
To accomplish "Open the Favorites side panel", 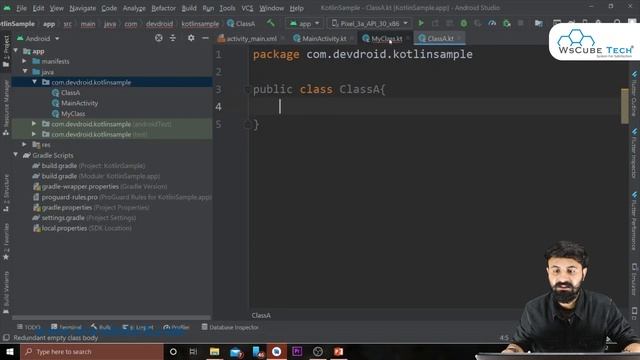I will (6, 242).
